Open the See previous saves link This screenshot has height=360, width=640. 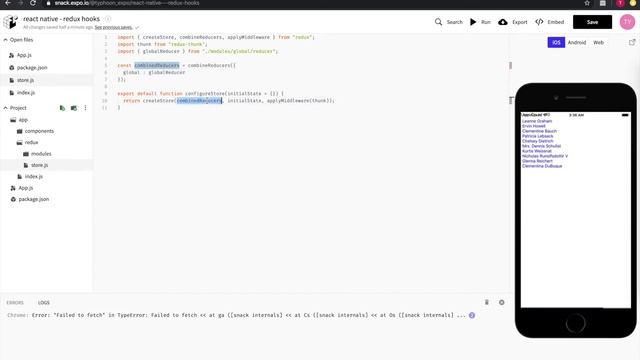click(x=113, y=27)
